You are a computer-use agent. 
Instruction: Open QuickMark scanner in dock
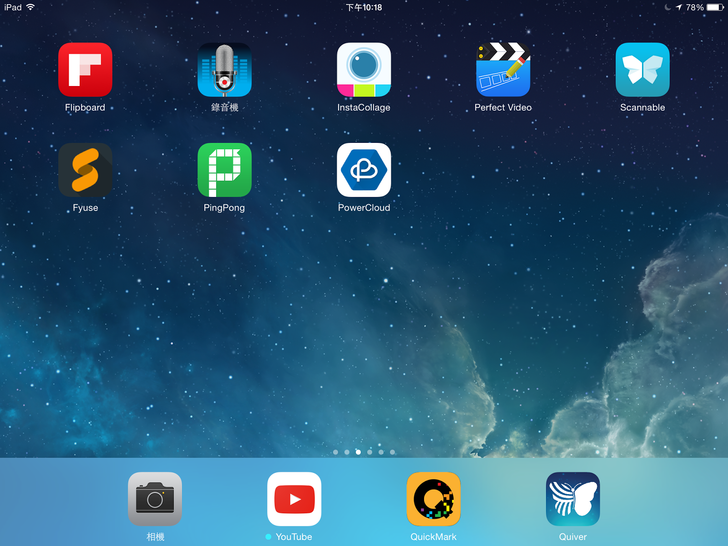click(434, 499)
